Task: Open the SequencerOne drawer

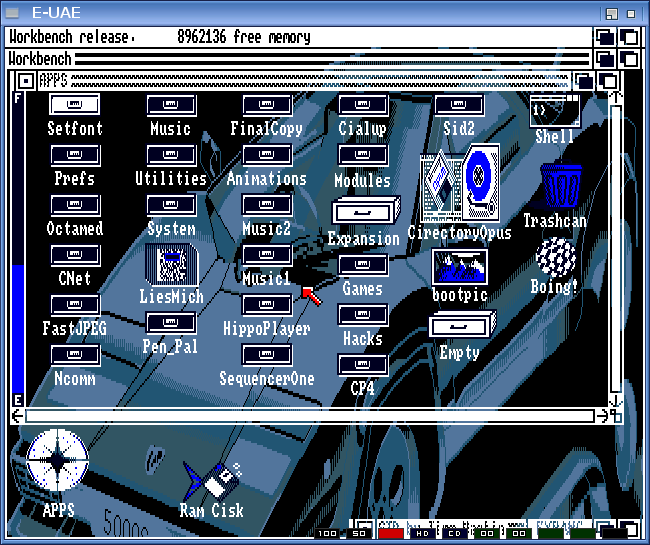Action: (x=267, y=356)
